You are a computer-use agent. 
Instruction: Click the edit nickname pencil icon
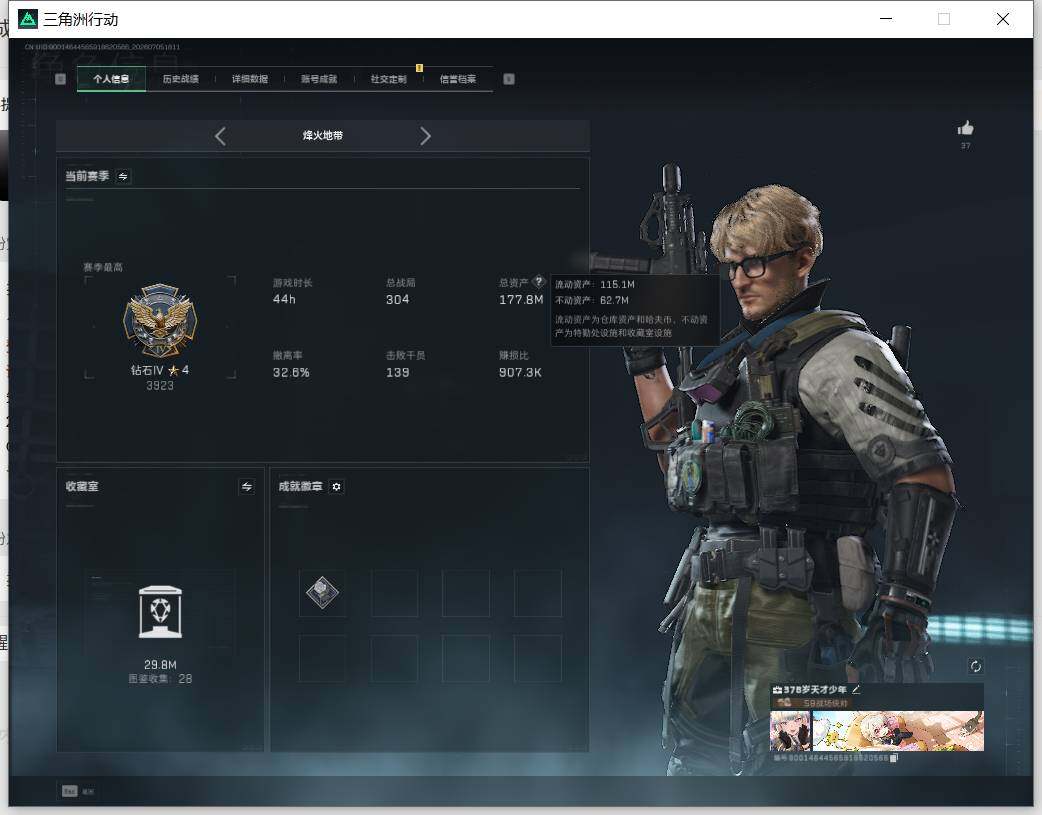click(856, 689)
